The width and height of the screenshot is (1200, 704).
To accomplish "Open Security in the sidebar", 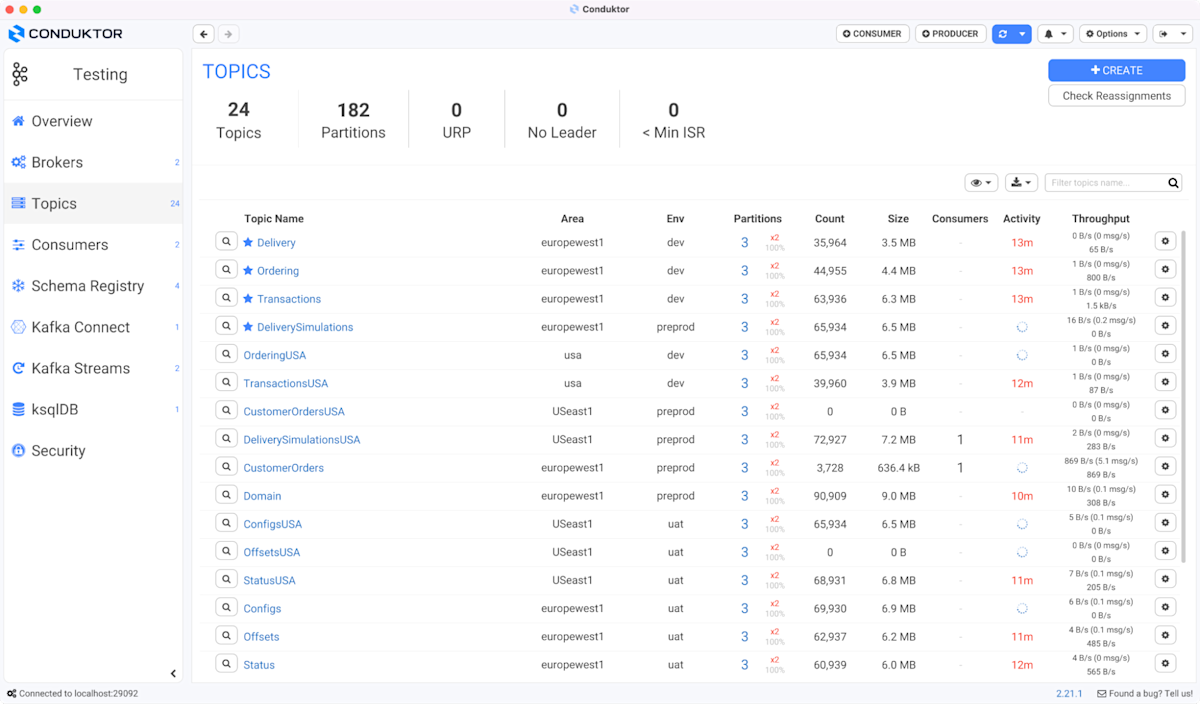I will pyautogui.click(x=93, y=450).
